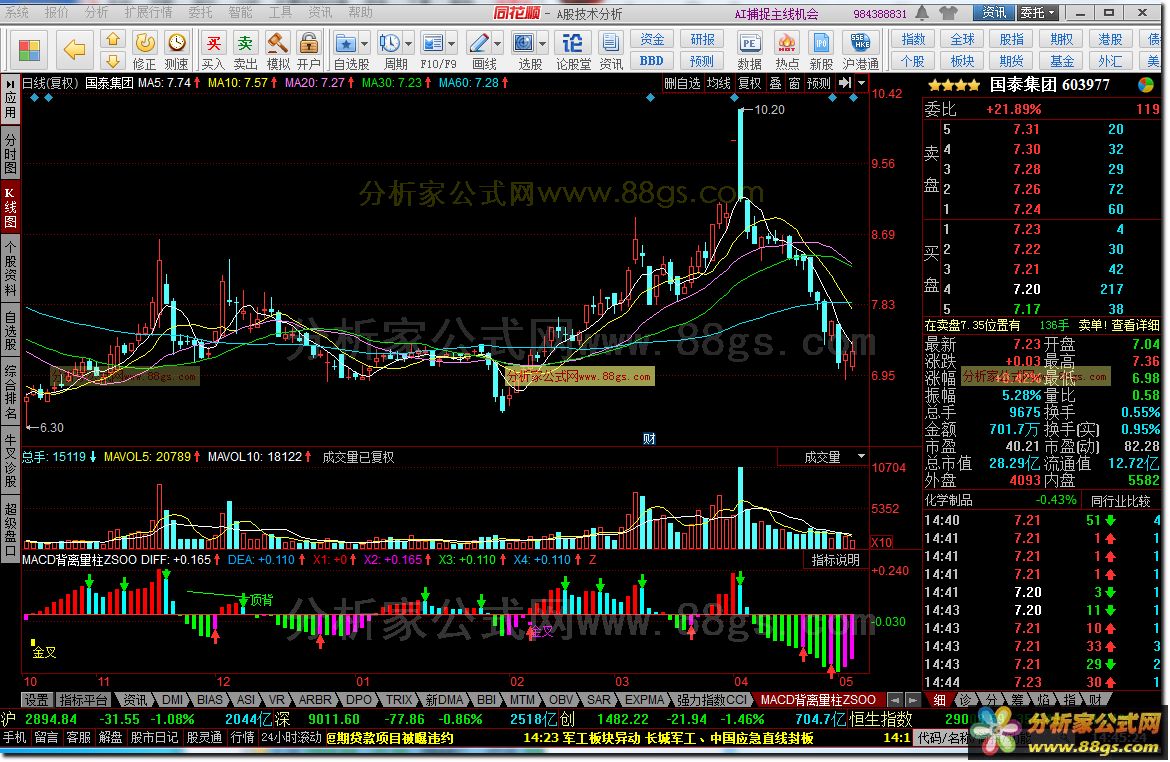Launch 模拟 simulated trading gavel icon
Image resolution: width=1170 pixels, height=762 pixels.
point(278,50)
